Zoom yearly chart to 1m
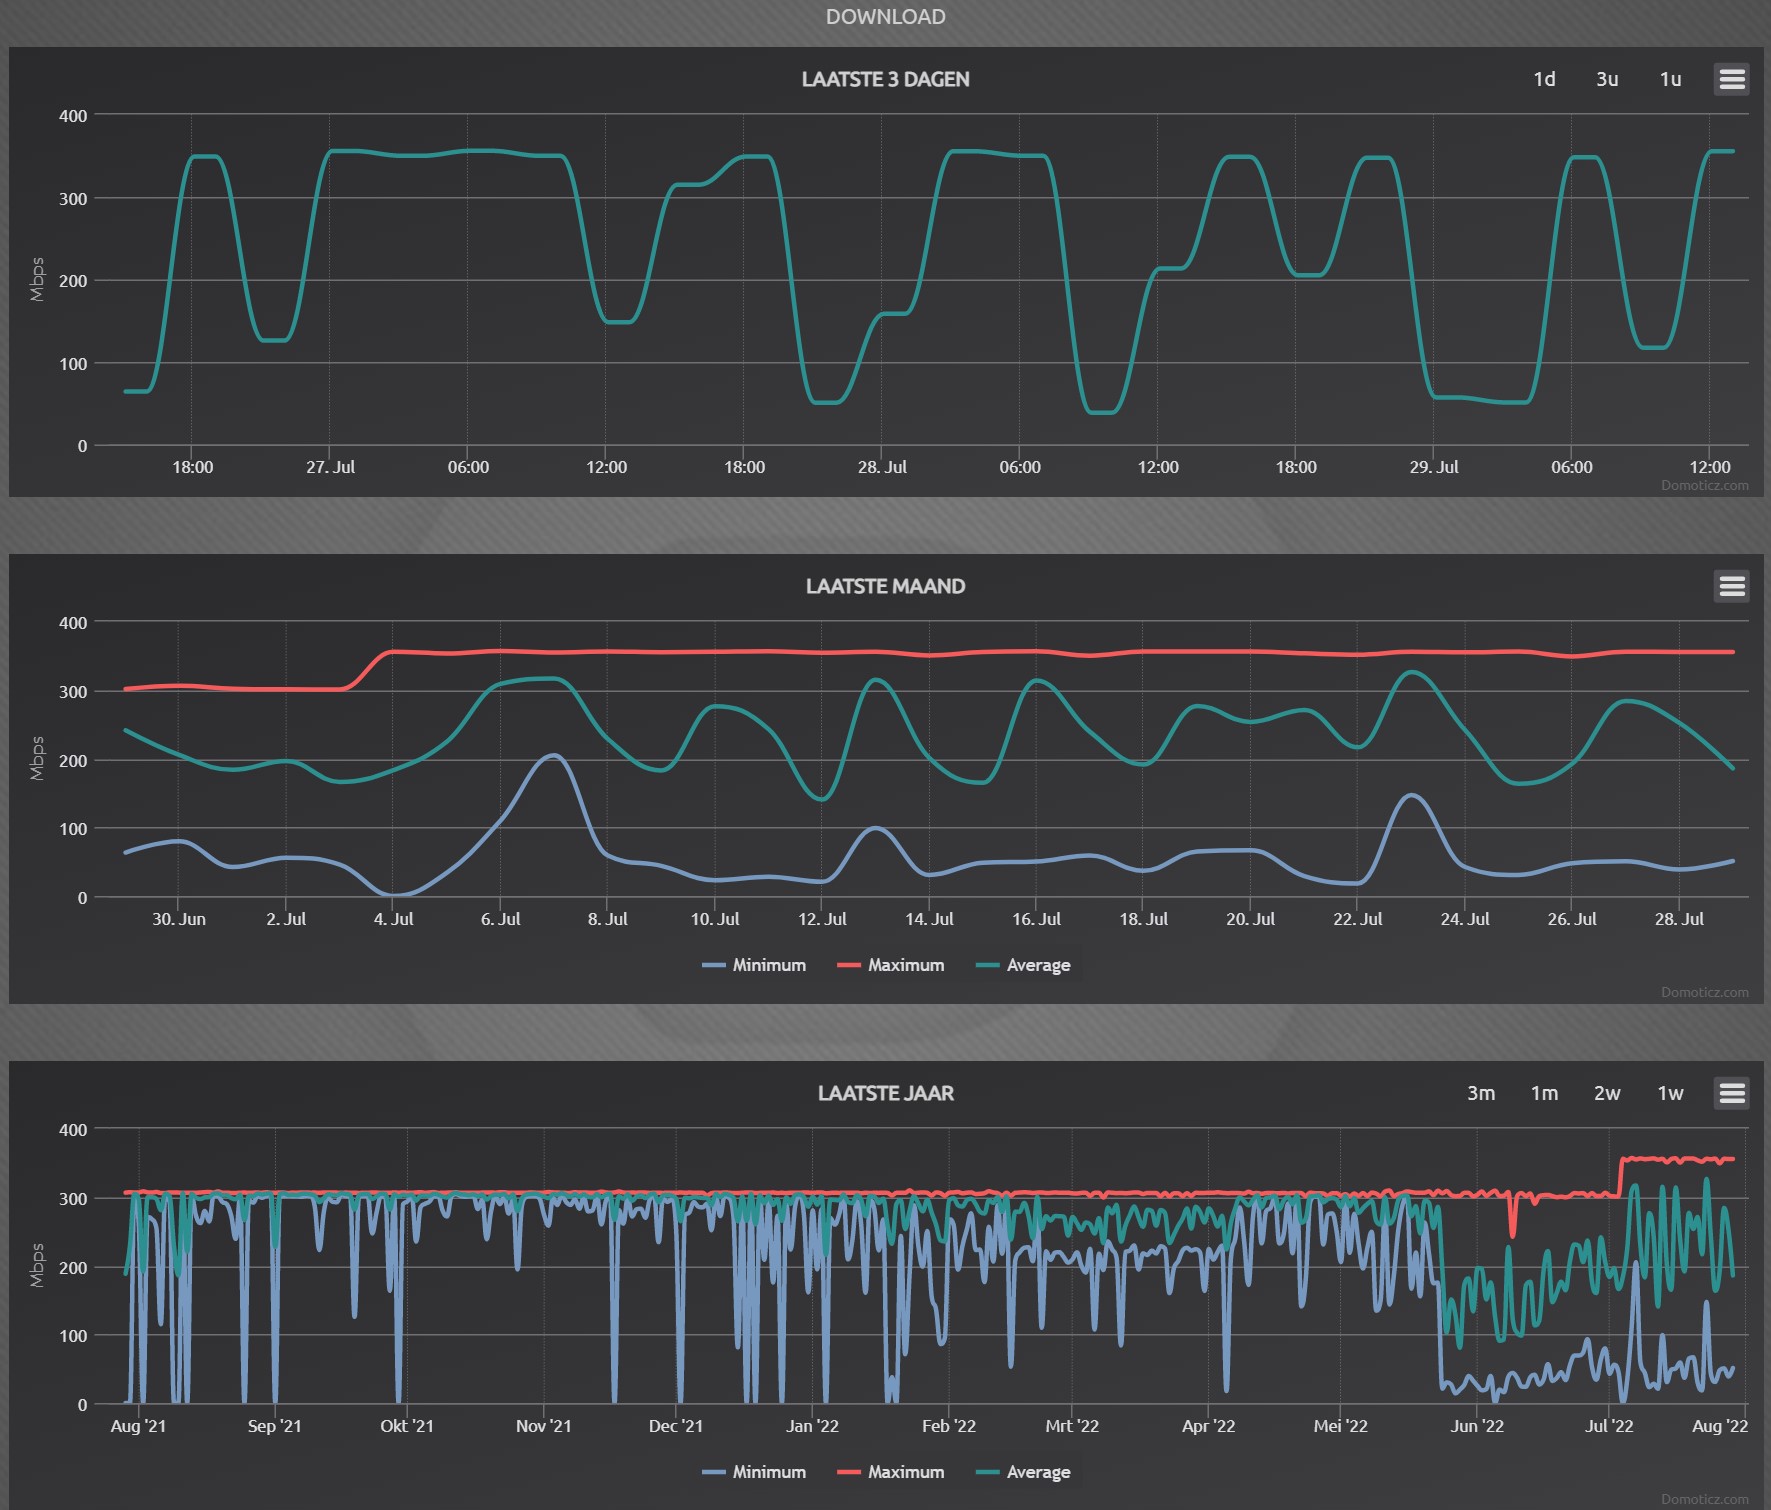The image size is (1771, 1510). tap(1544, 1093)
